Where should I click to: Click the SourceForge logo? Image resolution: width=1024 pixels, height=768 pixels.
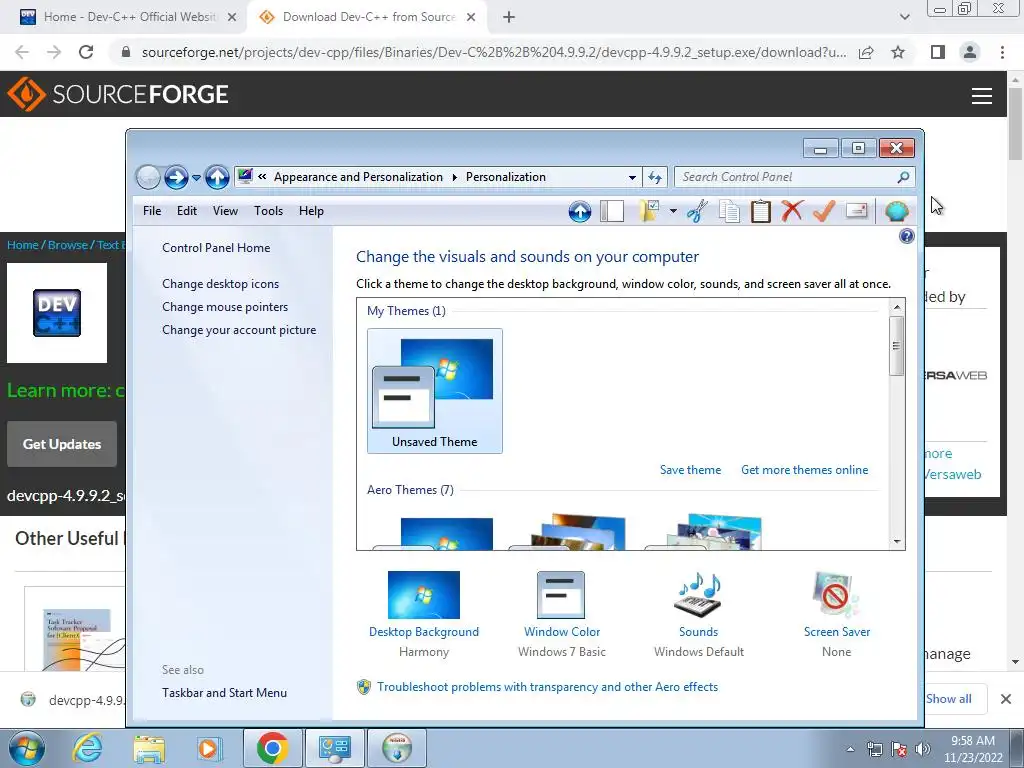(x=118, y=95)
